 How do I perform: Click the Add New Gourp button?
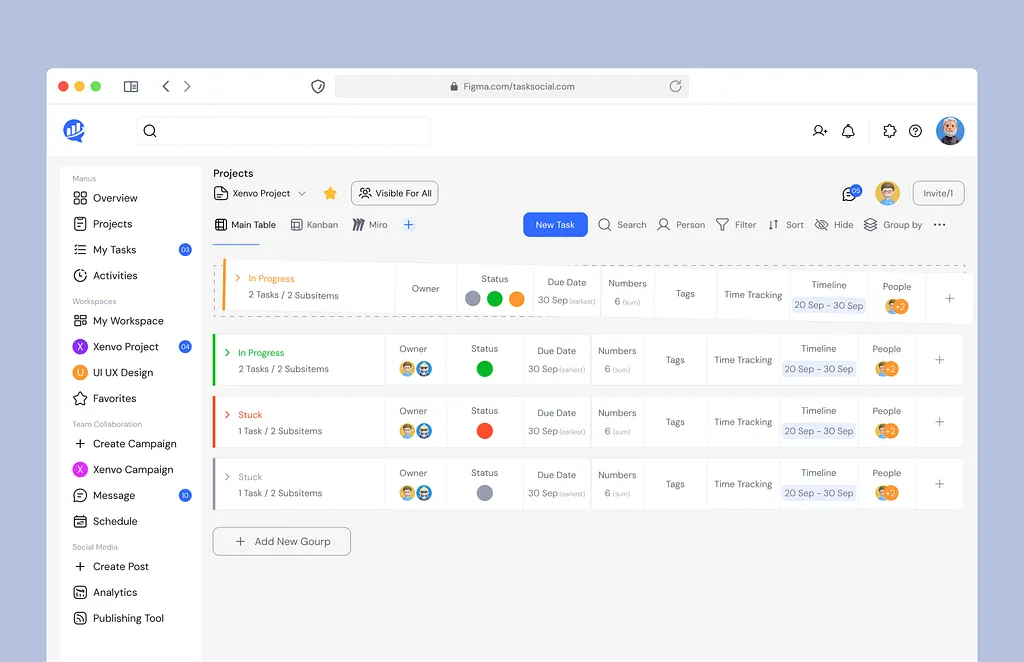click(281, 541)
